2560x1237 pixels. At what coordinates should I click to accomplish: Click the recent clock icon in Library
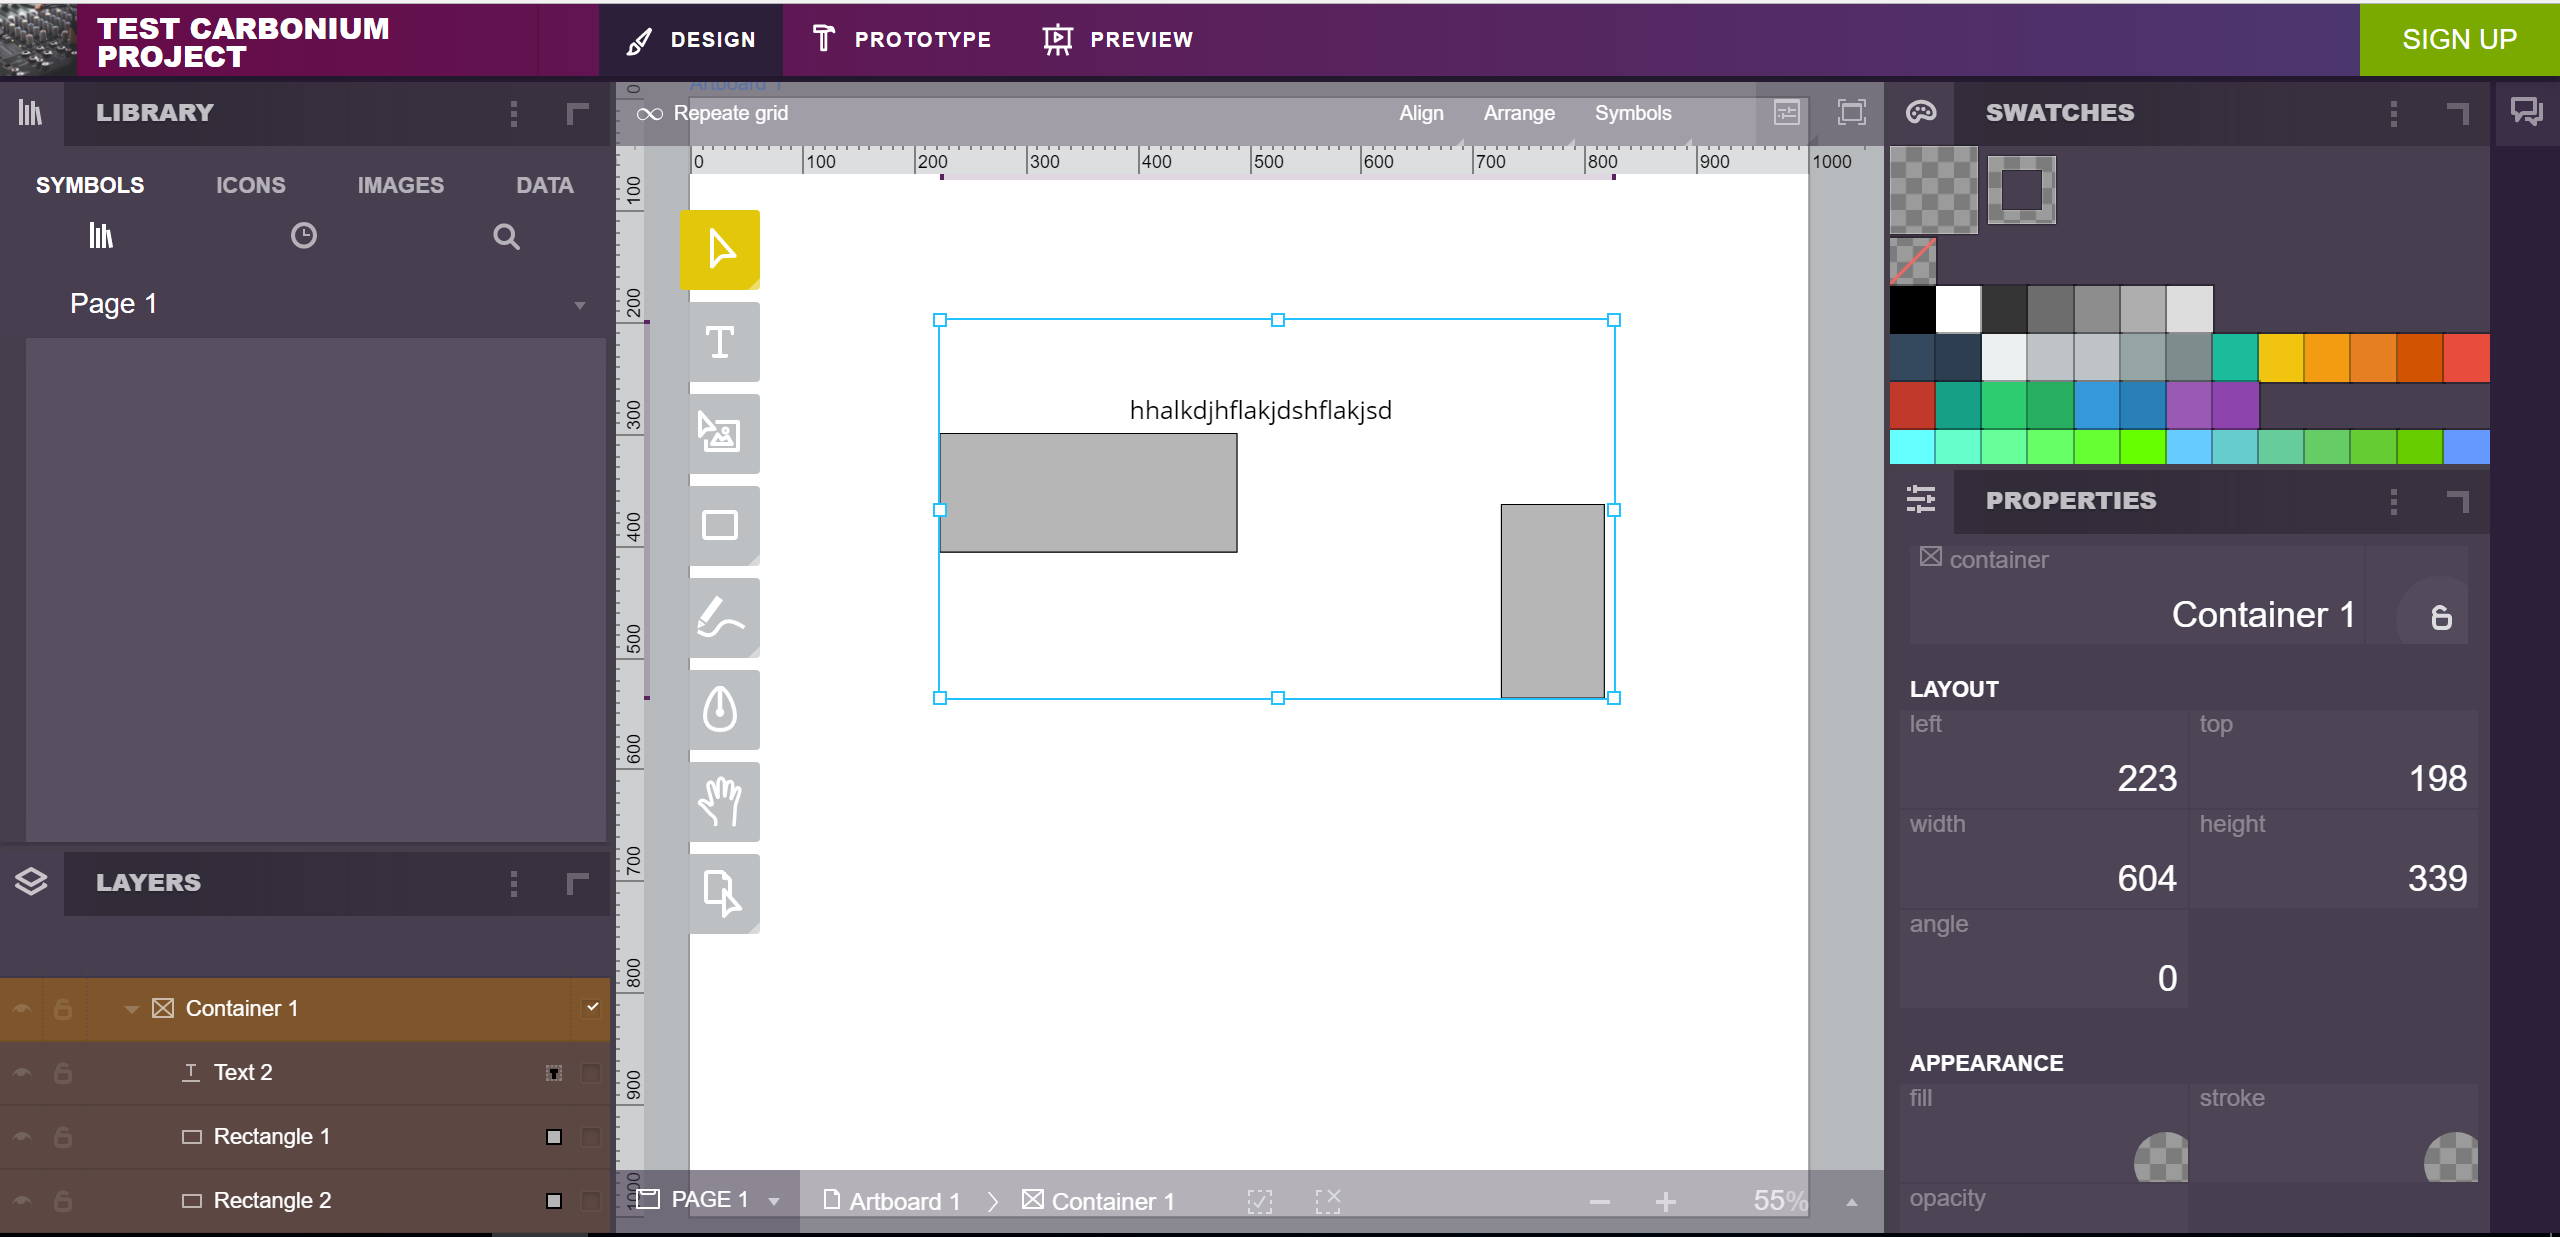click(303, 236)
